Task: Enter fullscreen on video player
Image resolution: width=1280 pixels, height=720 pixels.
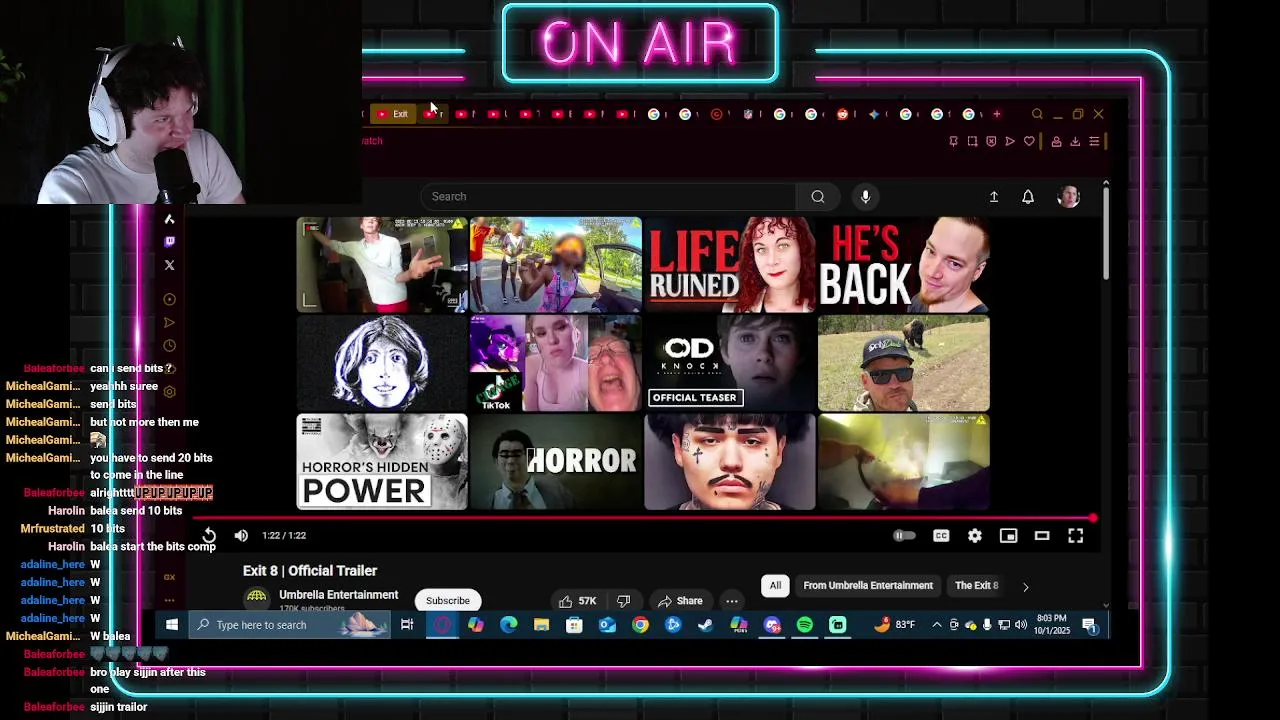Action: tap(1076, 536)
